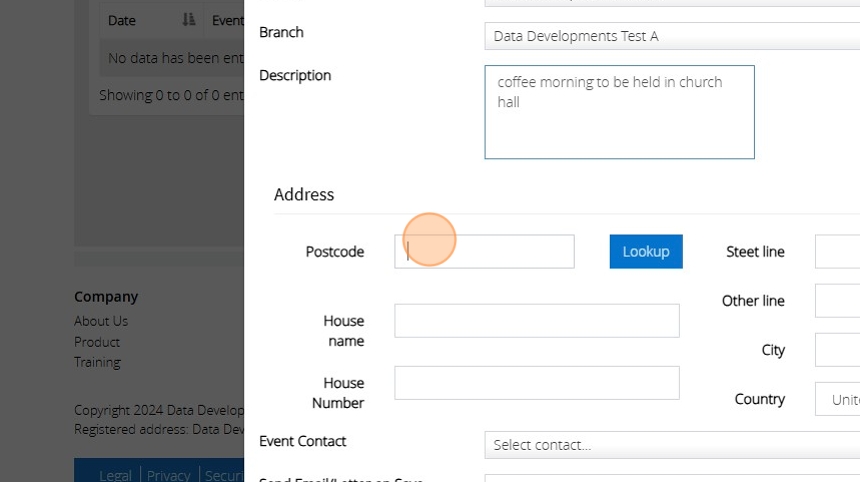
Task: Open the Branch dropdown
Action: click(x=671, y=36)
